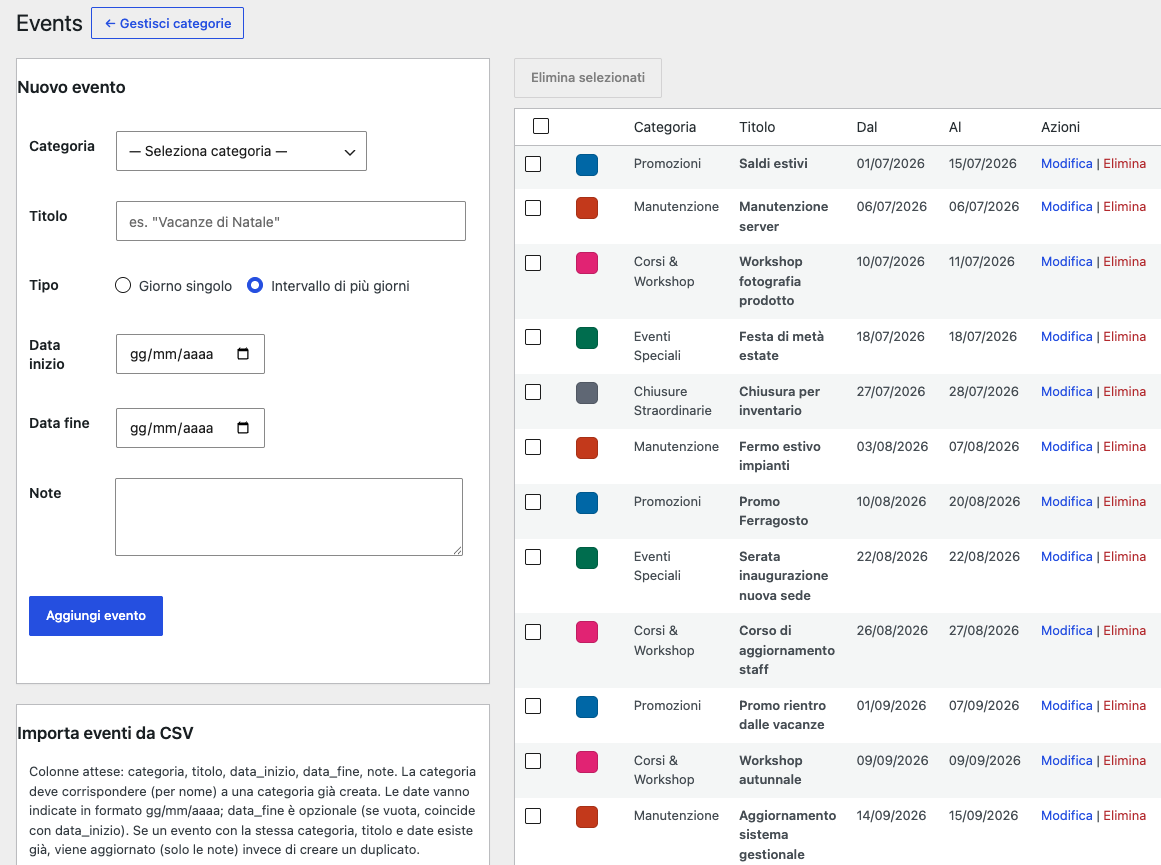Viewport: 1161px width, 865px height.
Task: Click Modifica for Workshop autunnale
Action: point(1066,761)
